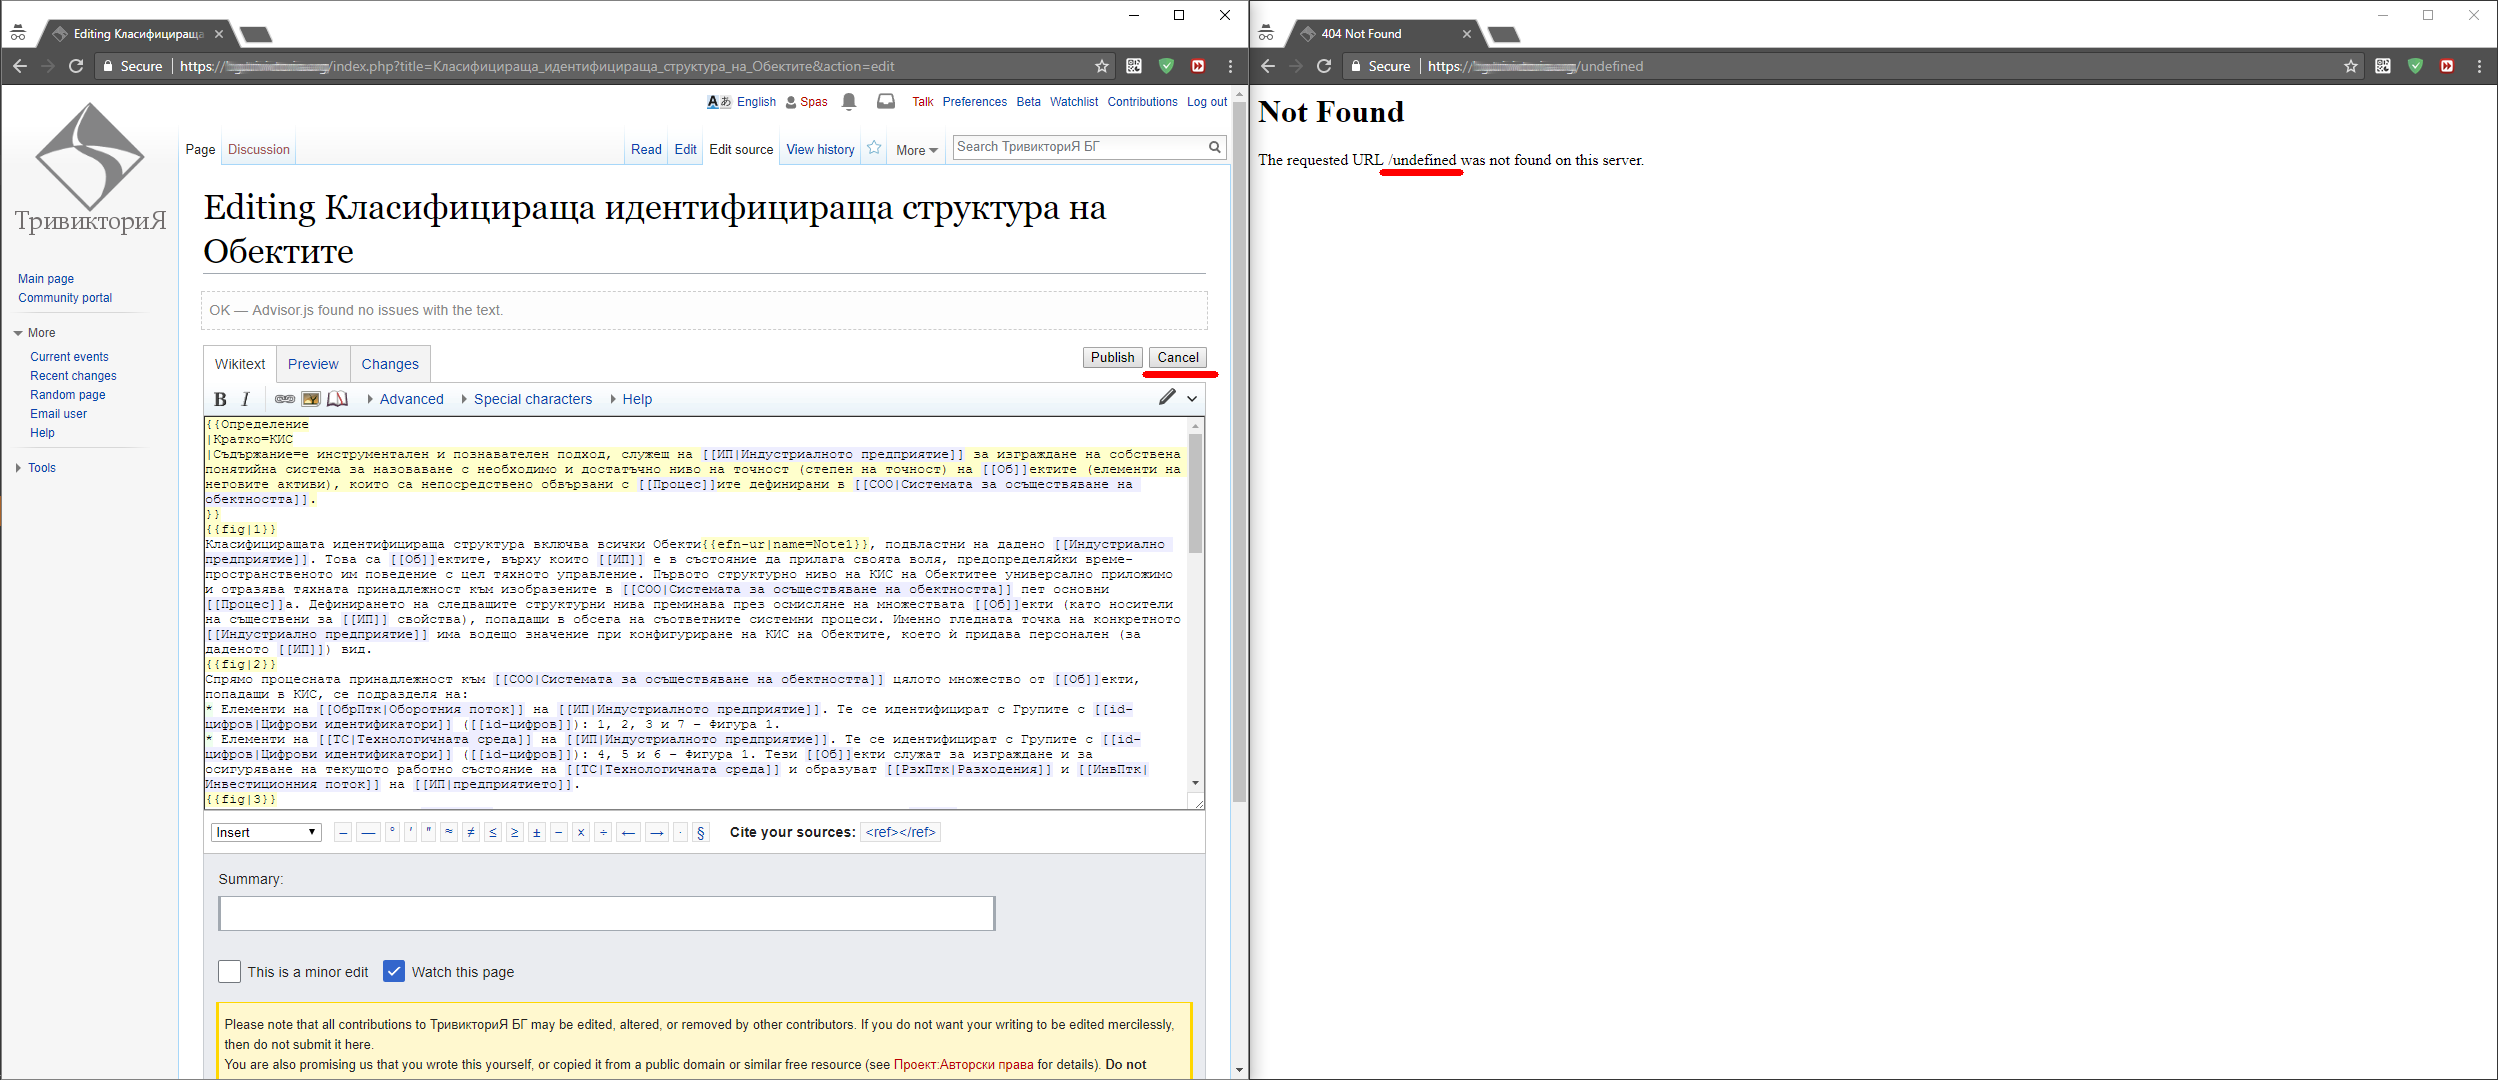Open the View history tab
Screen dimensions: 2498x1080
(x=820, y=149)
